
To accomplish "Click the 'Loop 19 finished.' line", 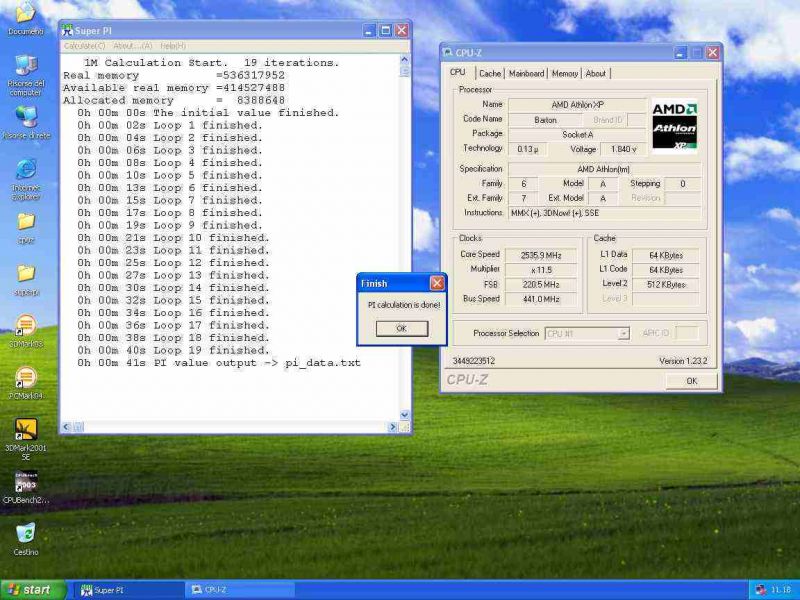I will click(173, 351).
